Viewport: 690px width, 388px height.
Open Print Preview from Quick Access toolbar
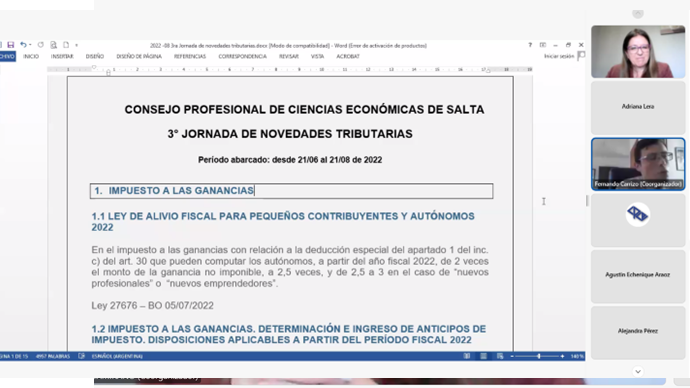pos(53,45)
